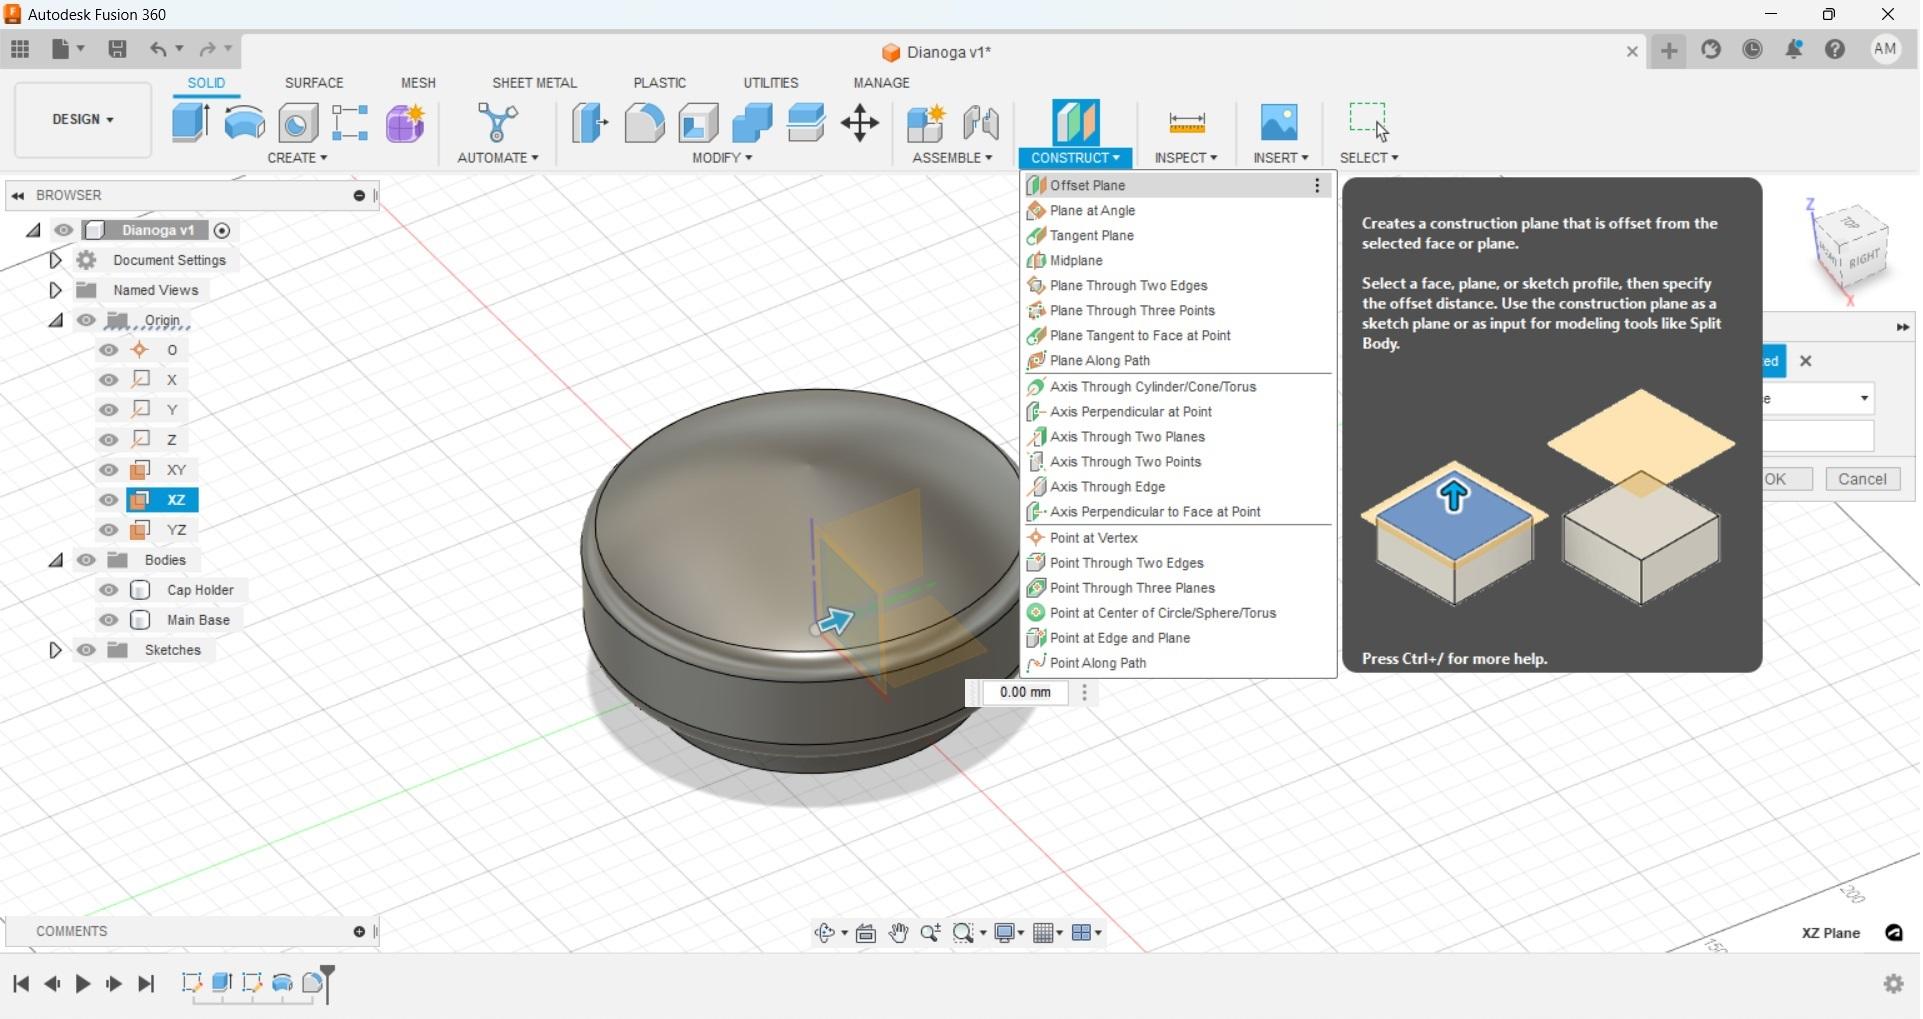The width and height of the screenshot is (1923, 1019).
Task: Select the Automated Modeling icon
Action: point(497,123)
